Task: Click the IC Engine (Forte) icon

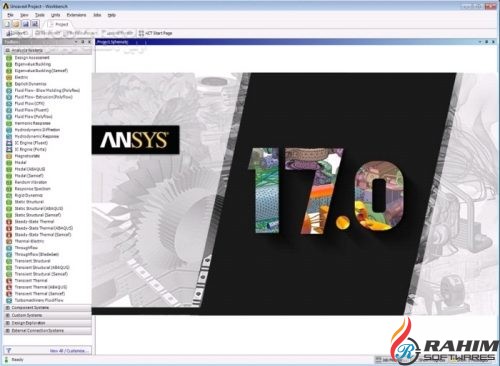Action: [x=9, y=149]
